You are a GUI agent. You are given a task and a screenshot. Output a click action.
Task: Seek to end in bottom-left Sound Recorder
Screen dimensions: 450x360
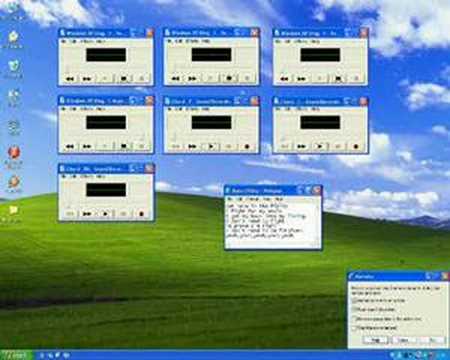(87, 214)
